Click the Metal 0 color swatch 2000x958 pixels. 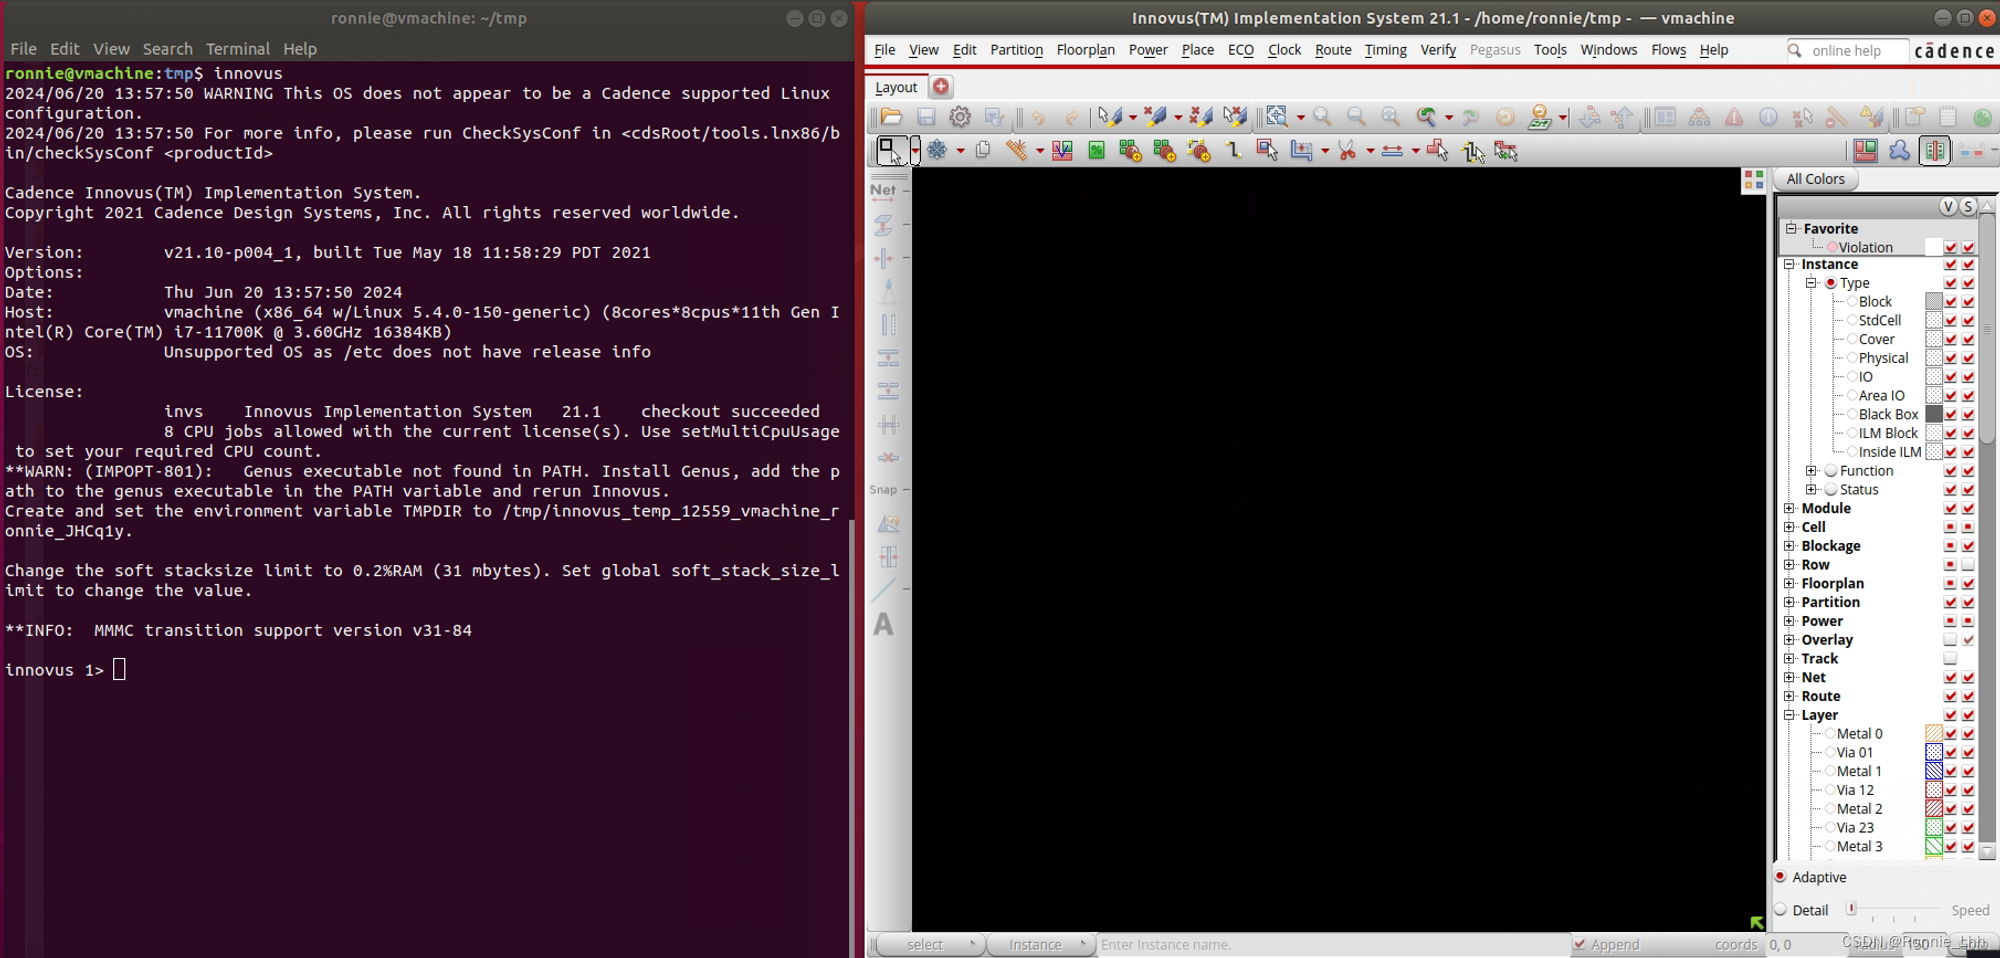pos(1934,734)
